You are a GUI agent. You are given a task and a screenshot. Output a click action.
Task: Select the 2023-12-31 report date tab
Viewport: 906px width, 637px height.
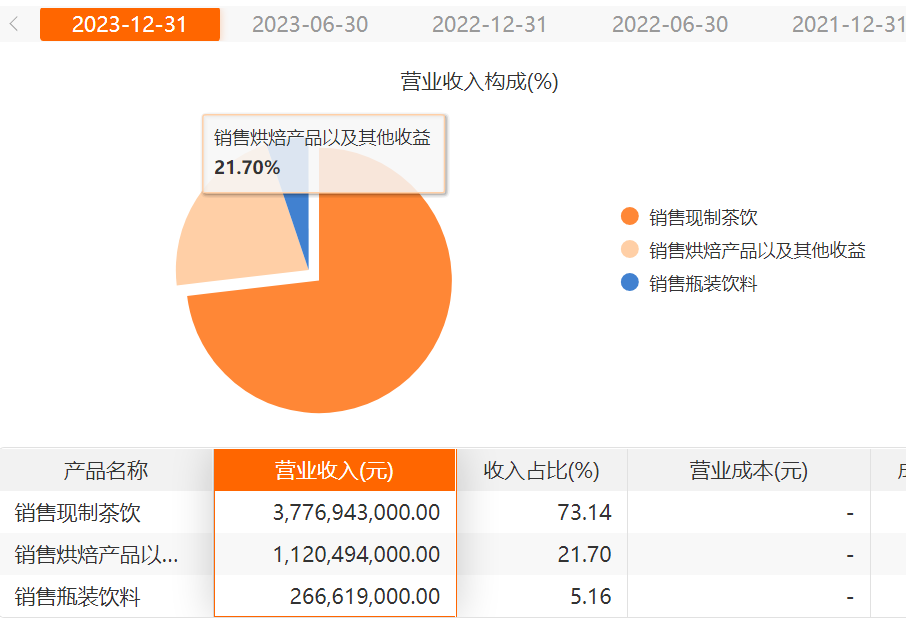point(130,24)
